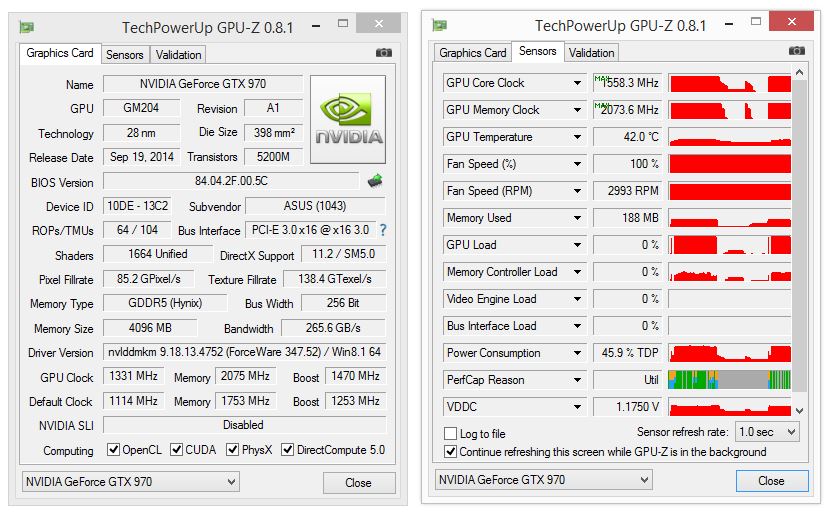Viewport: 827px width, 516px height.
Task: Click the camera screenshot icon in Sensors window
Action: [x=796, y=50]
